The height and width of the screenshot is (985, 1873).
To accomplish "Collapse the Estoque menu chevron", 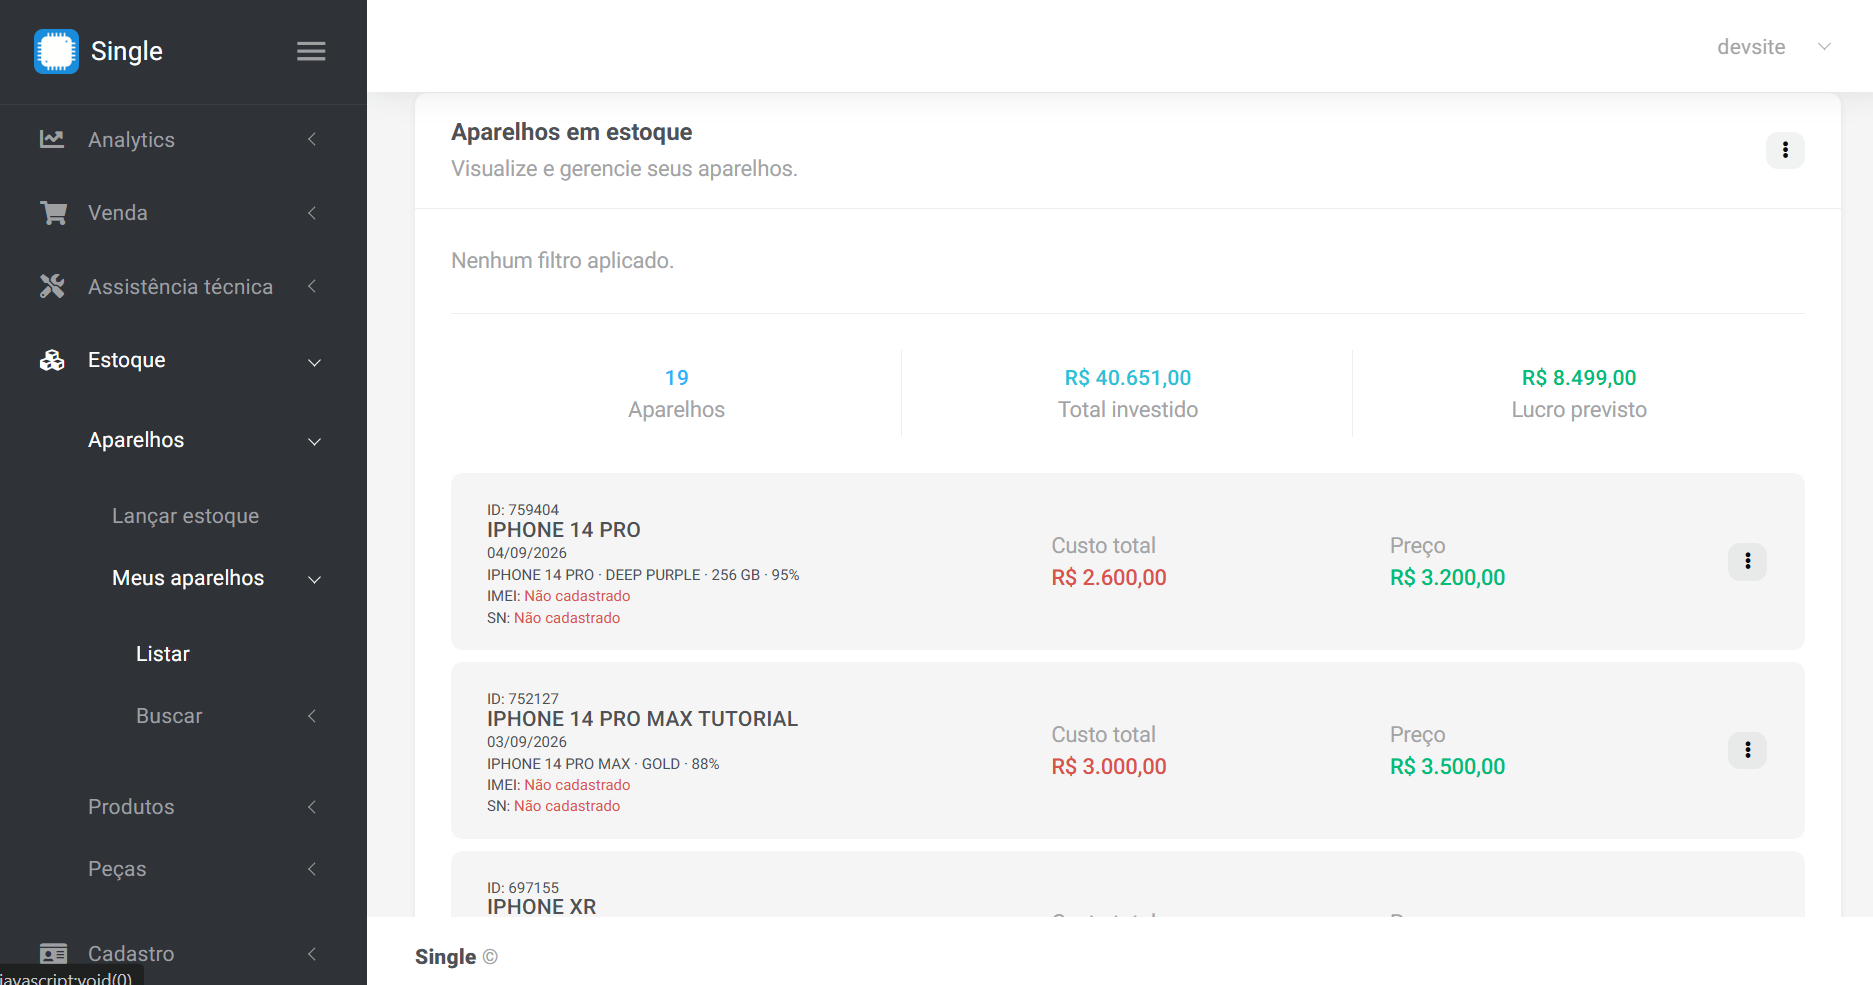I will click(x=314, y=362).
